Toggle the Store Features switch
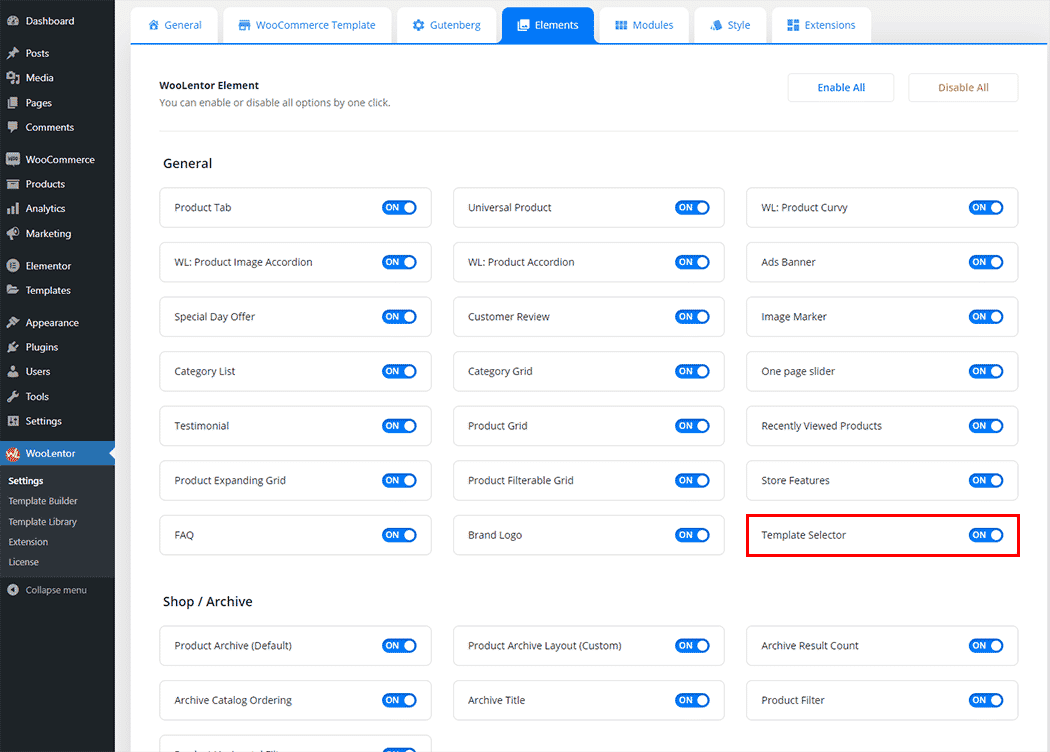 coord(986,480)
